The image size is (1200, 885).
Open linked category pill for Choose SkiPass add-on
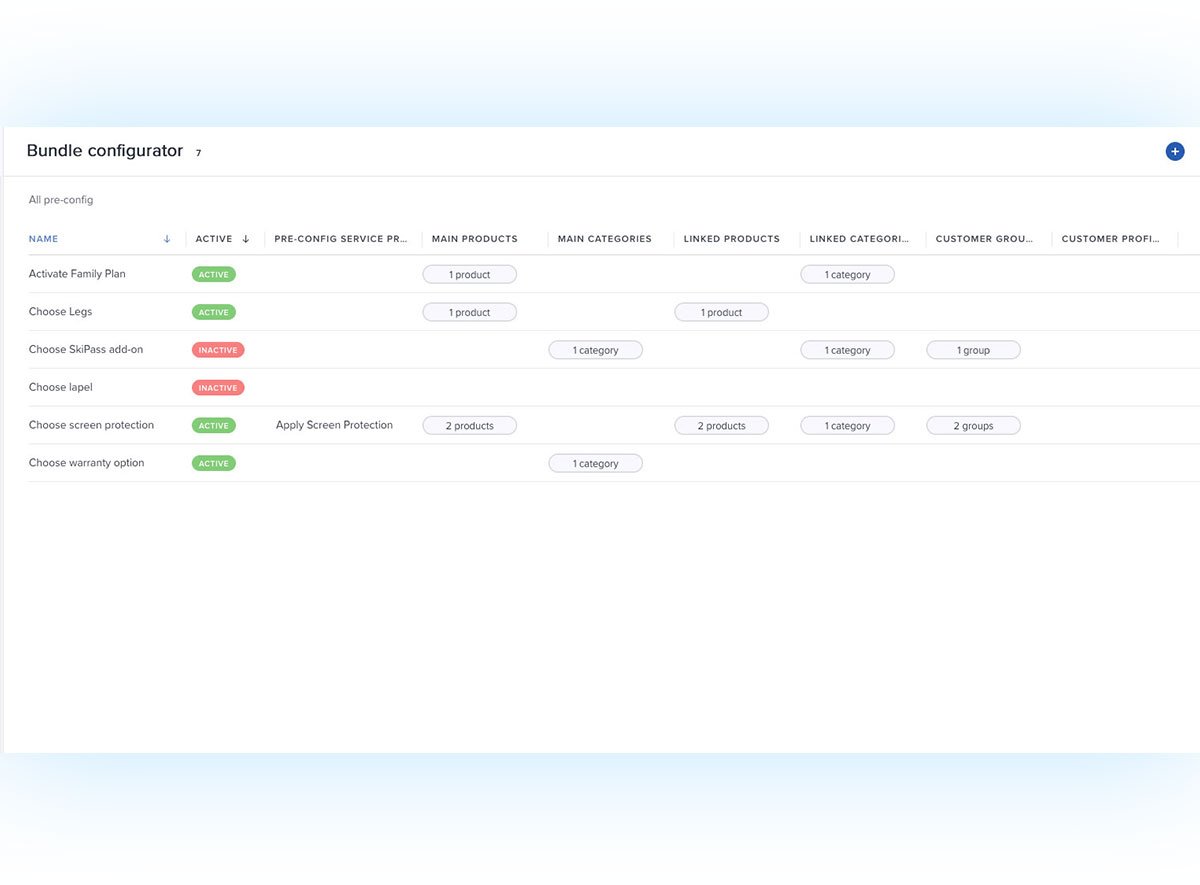click(x=848, y=350)
